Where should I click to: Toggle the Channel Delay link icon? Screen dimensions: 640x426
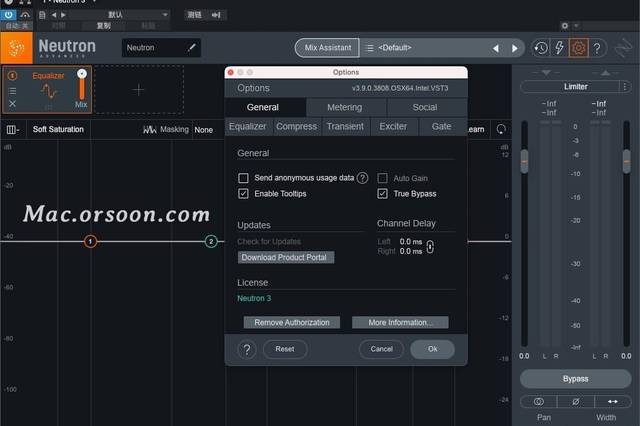click(430, 246)
